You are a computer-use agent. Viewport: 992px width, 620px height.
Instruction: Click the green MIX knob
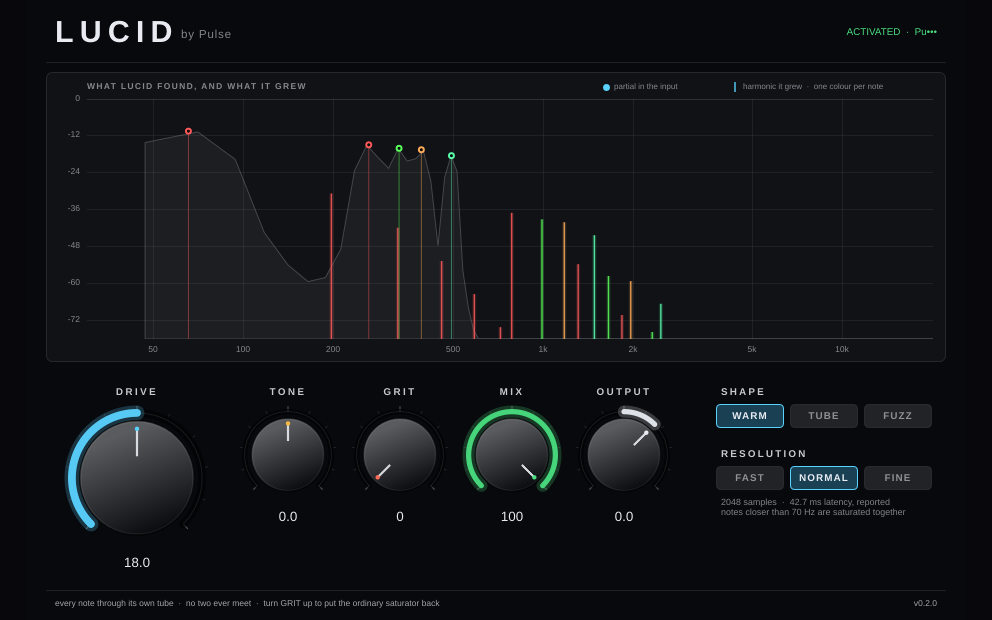(512, 454)
